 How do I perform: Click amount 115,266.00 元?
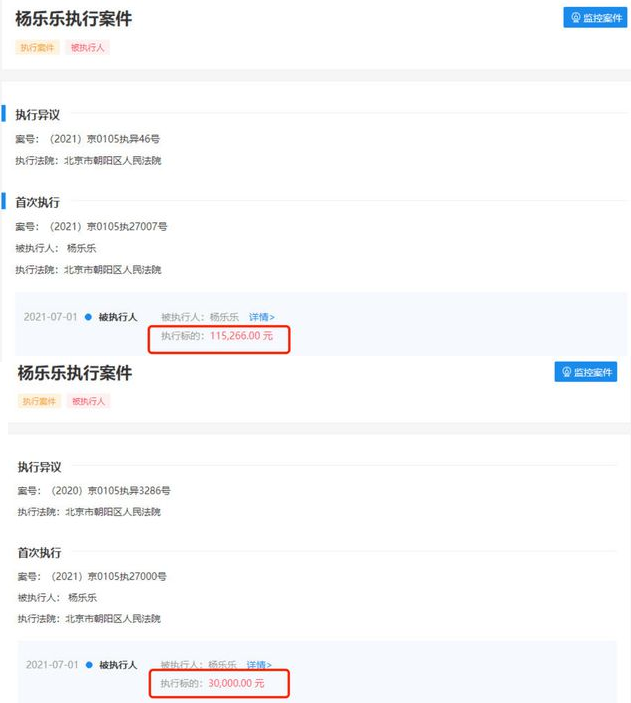click(x=241, y=335)
